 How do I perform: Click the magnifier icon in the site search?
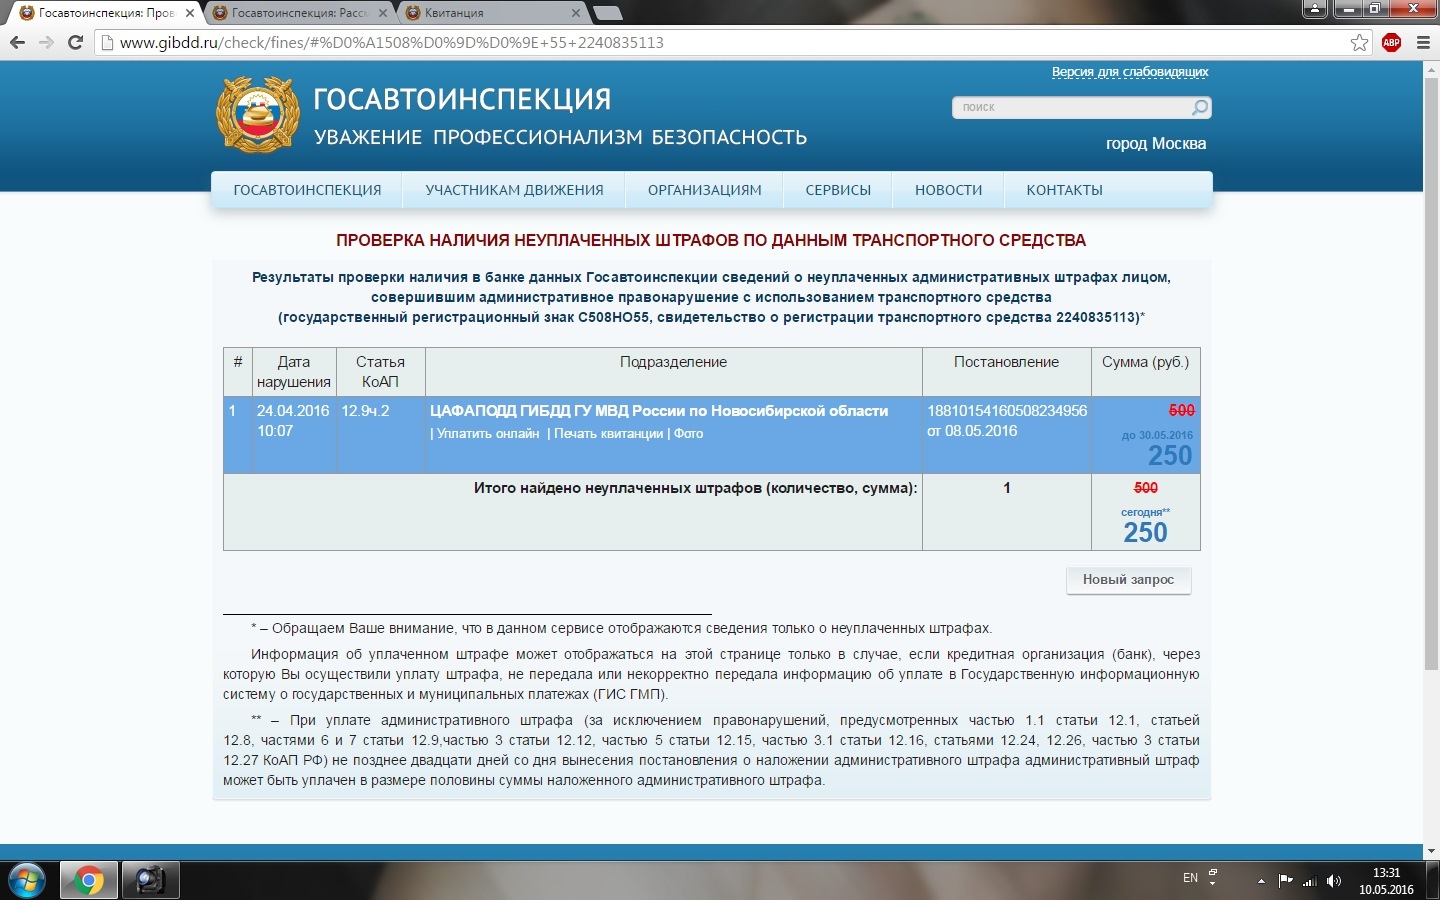click(x=1200, y=107)
